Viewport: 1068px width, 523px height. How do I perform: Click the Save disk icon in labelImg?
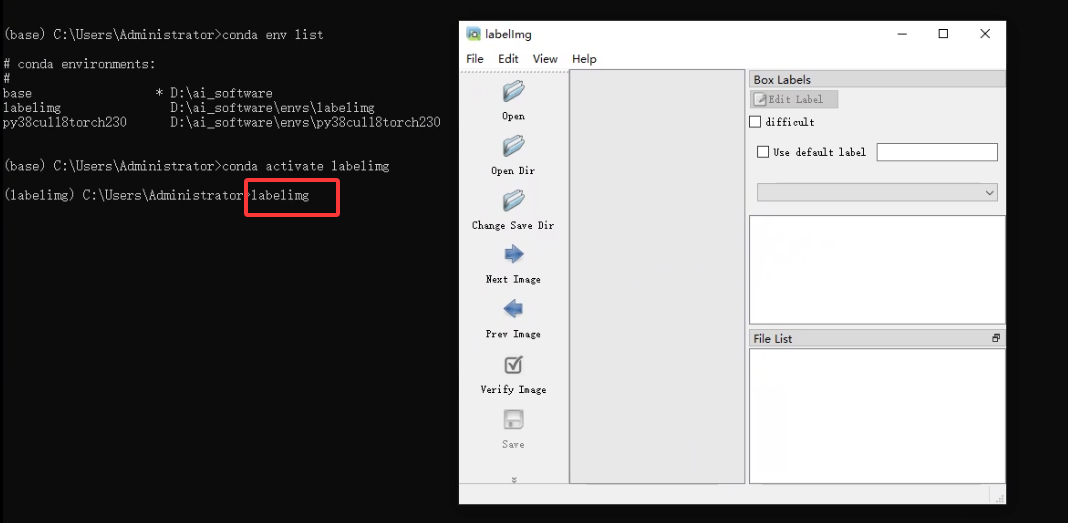[x=514, y=419]
